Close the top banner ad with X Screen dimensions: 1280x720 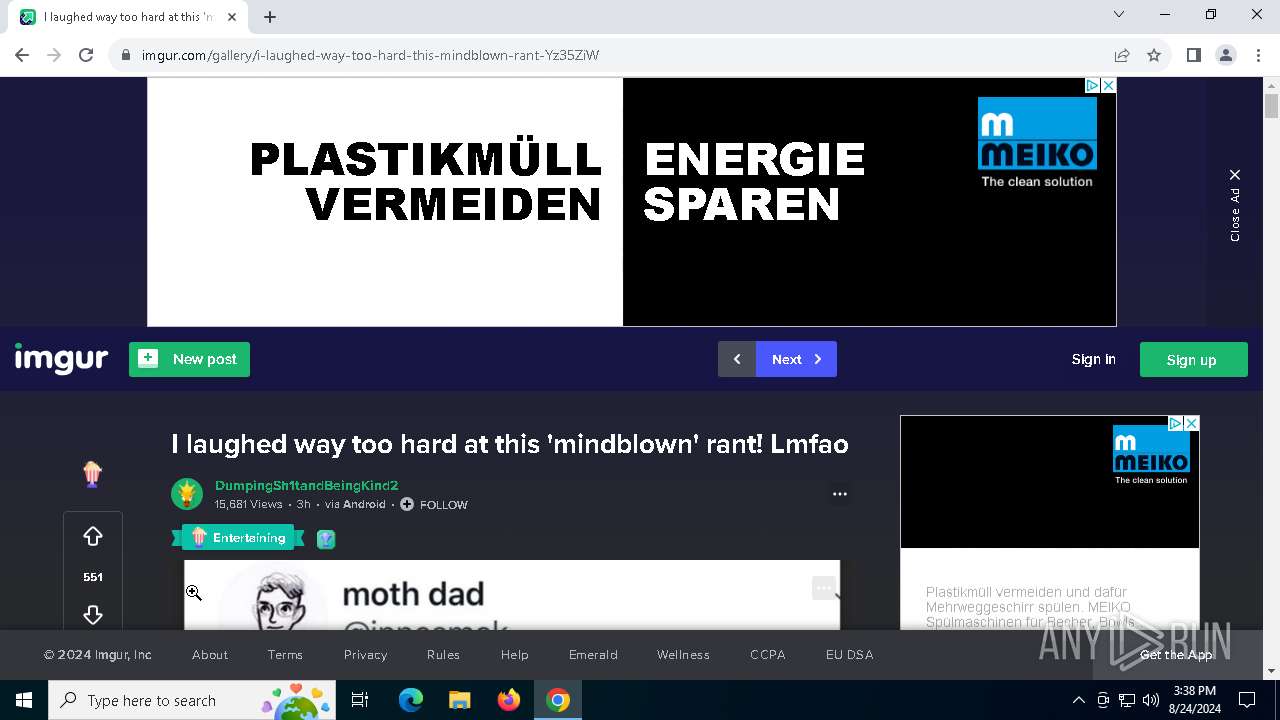point(1108,86)
